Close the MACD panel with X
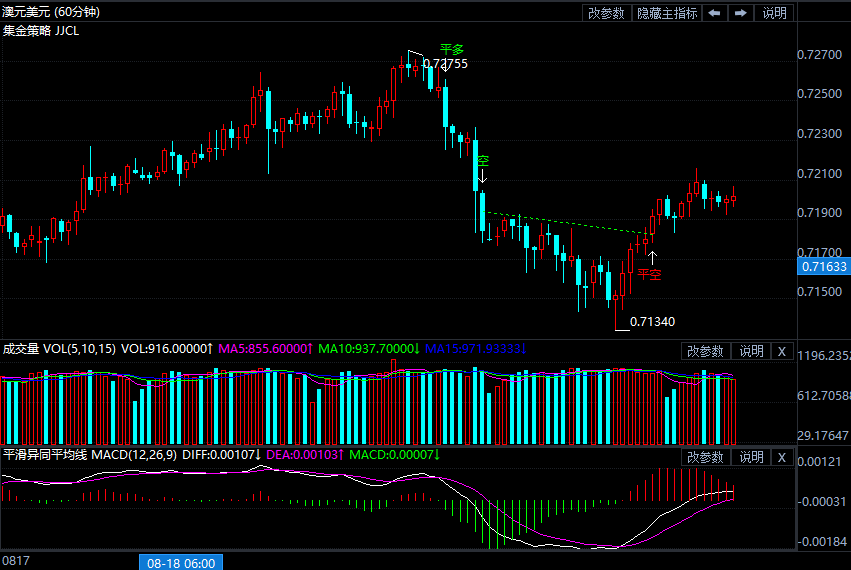851x570 pixels. point(782,457)
